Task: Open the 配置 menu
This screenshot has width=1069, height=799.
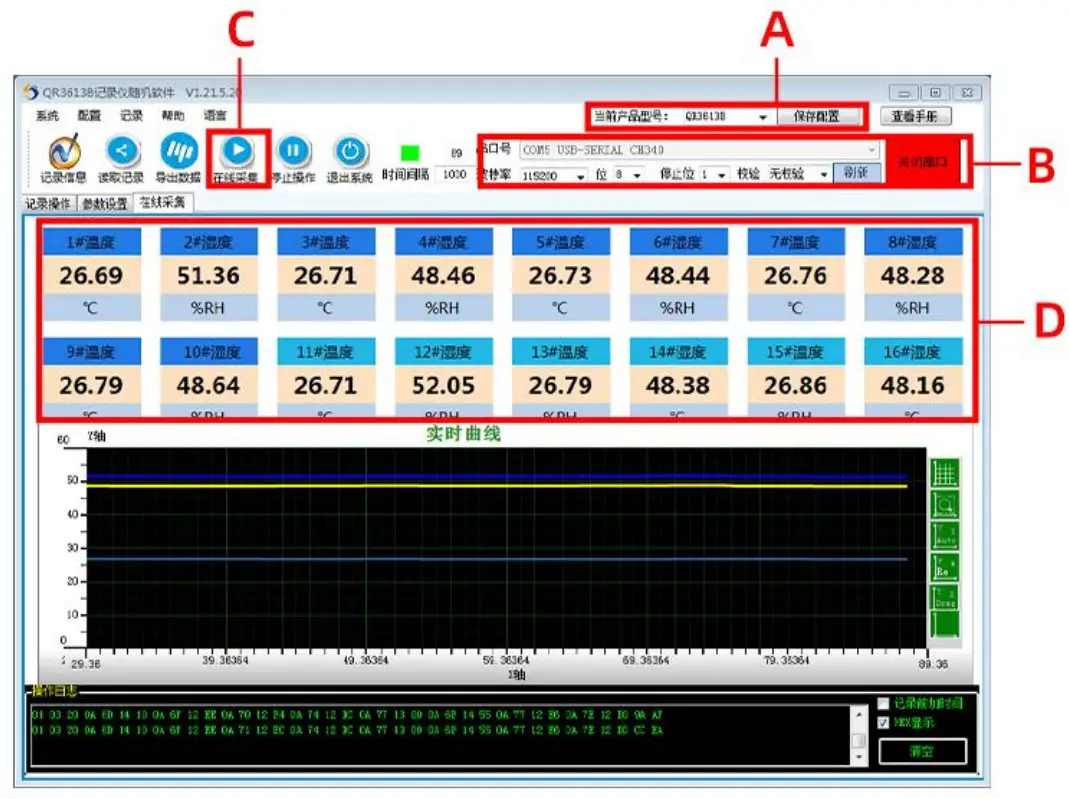Action: pos(89,115)
